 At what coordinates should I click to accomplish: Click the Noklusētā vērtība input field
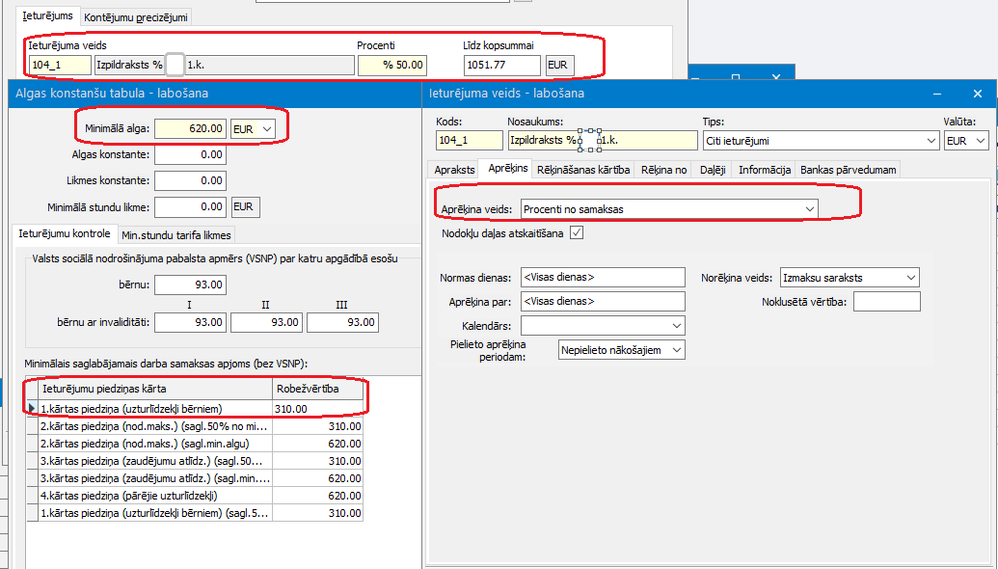886,301
